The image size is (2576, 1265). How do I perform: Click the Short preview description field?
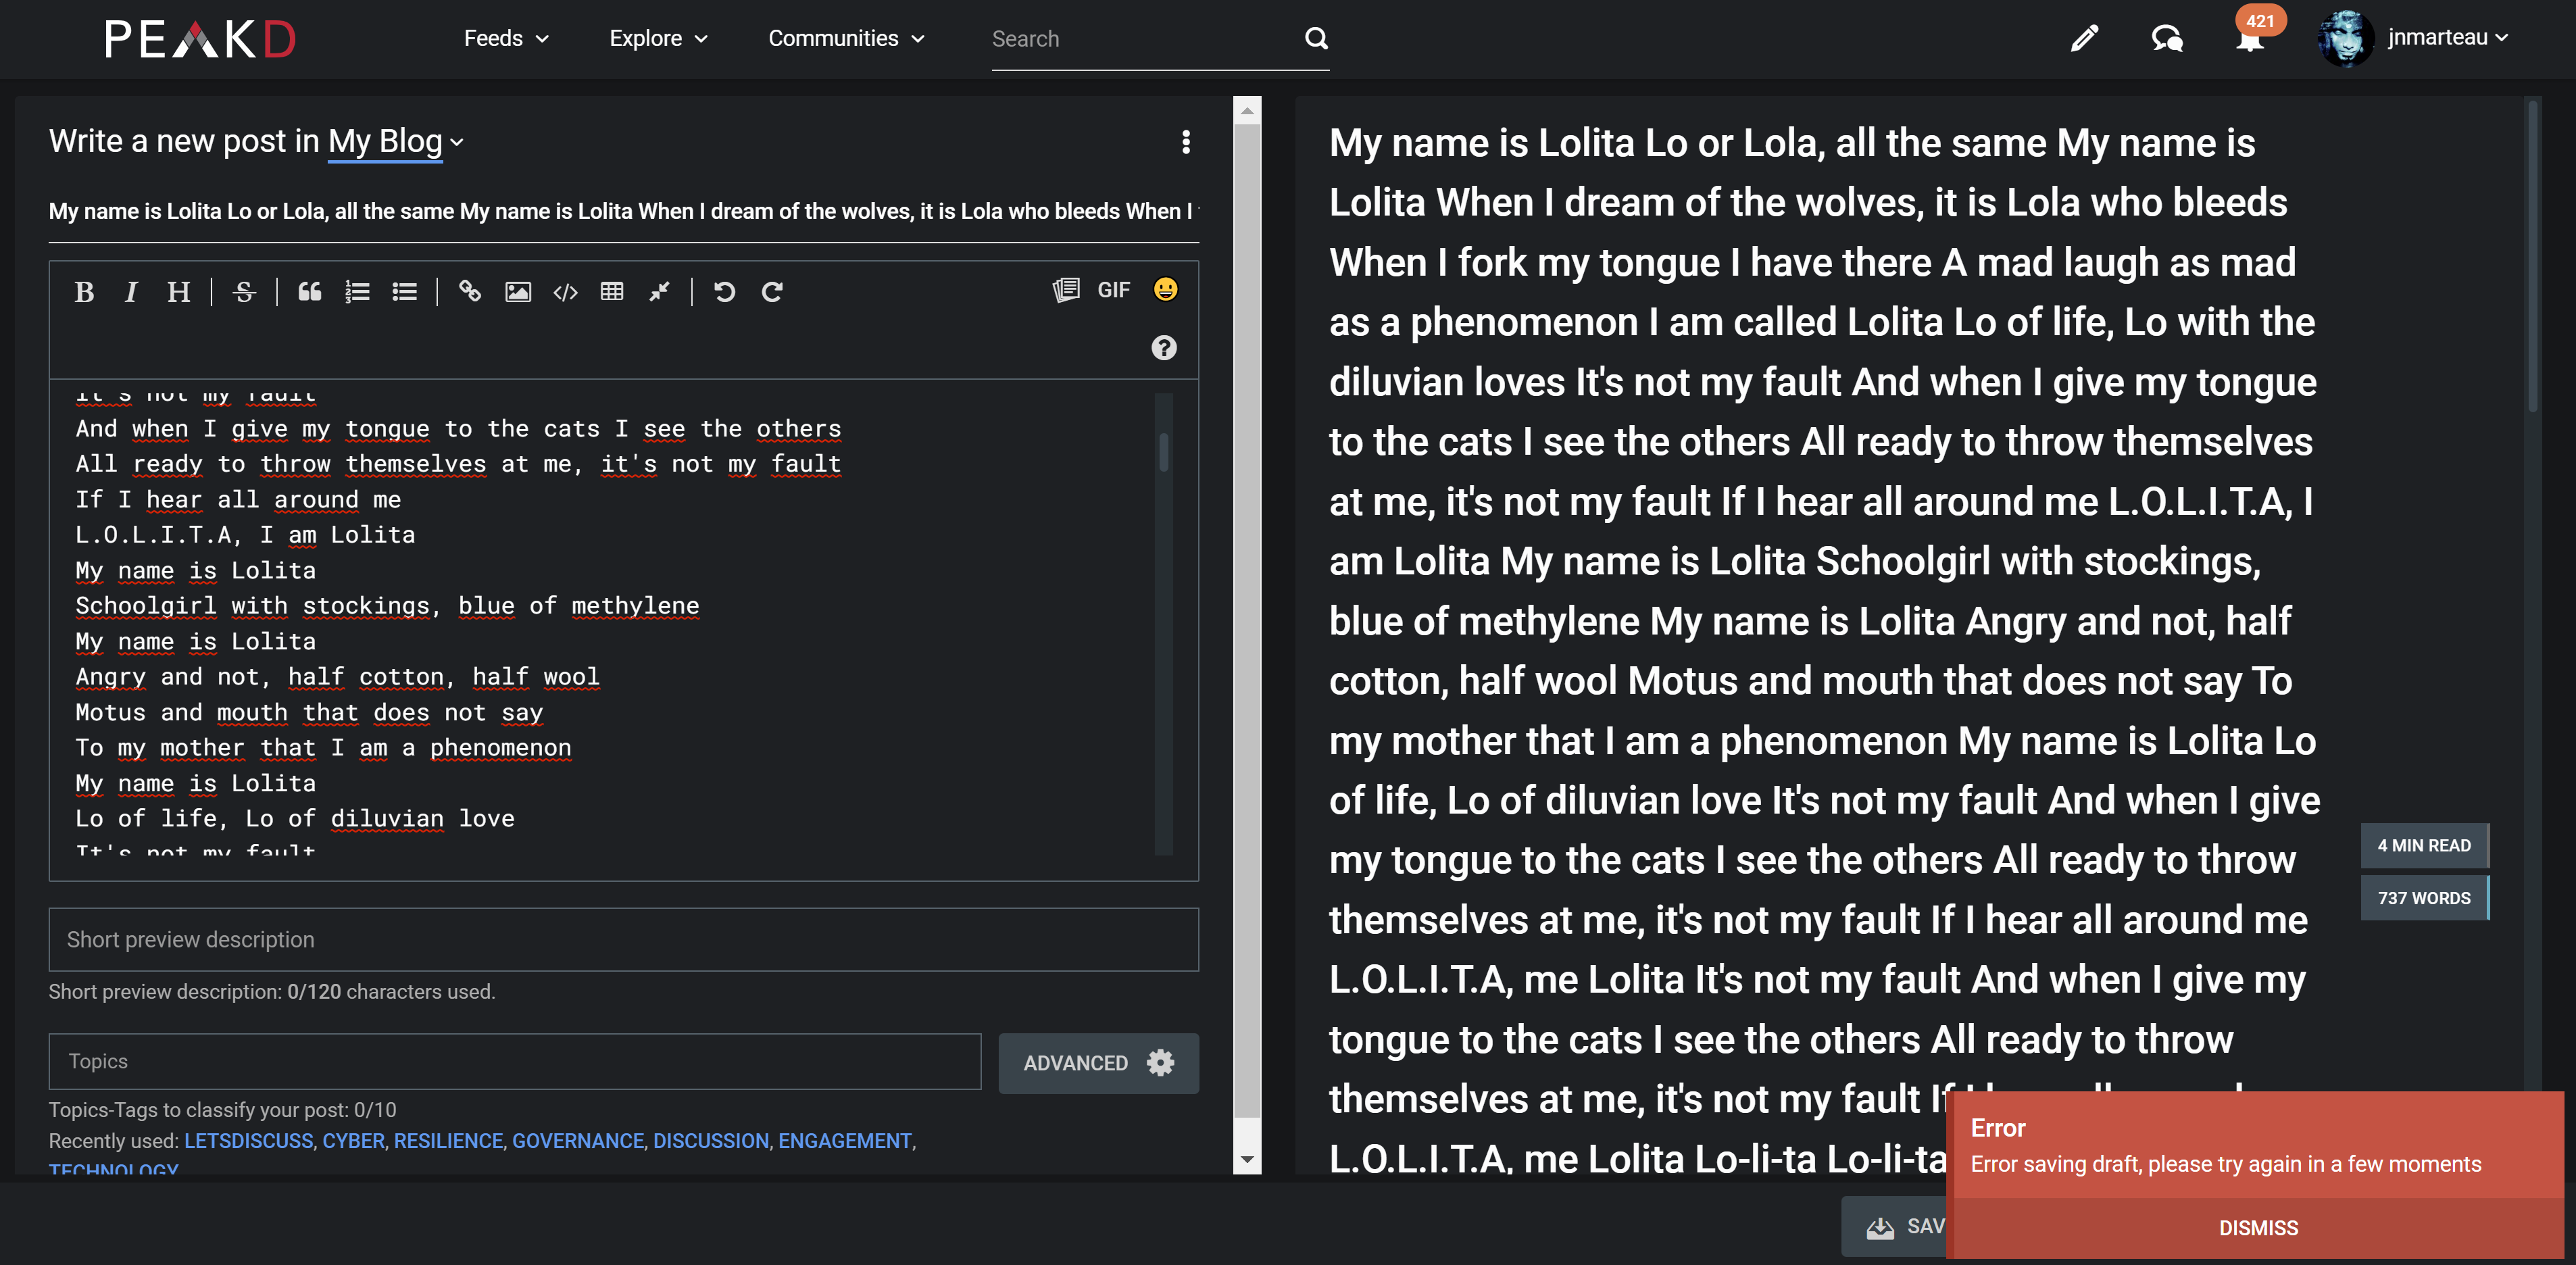click(x=623, y=939)
